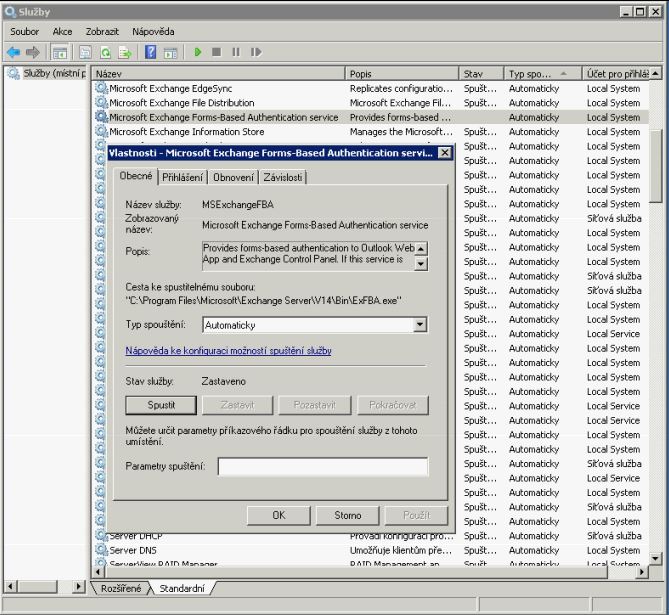Screen dimensions: 669x615
Task: Toggle the console tree pane icon
Action: tap(59, 52)
